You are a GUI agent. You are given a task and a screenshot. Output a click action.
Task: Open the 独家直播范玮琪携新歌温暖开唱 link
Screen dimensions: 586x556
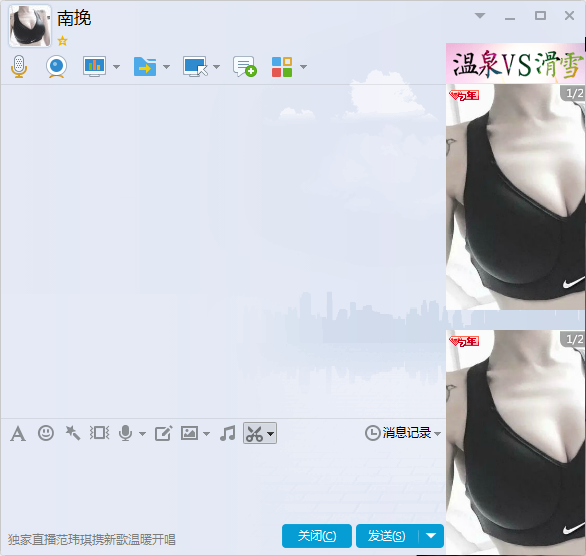pos(92,540)
